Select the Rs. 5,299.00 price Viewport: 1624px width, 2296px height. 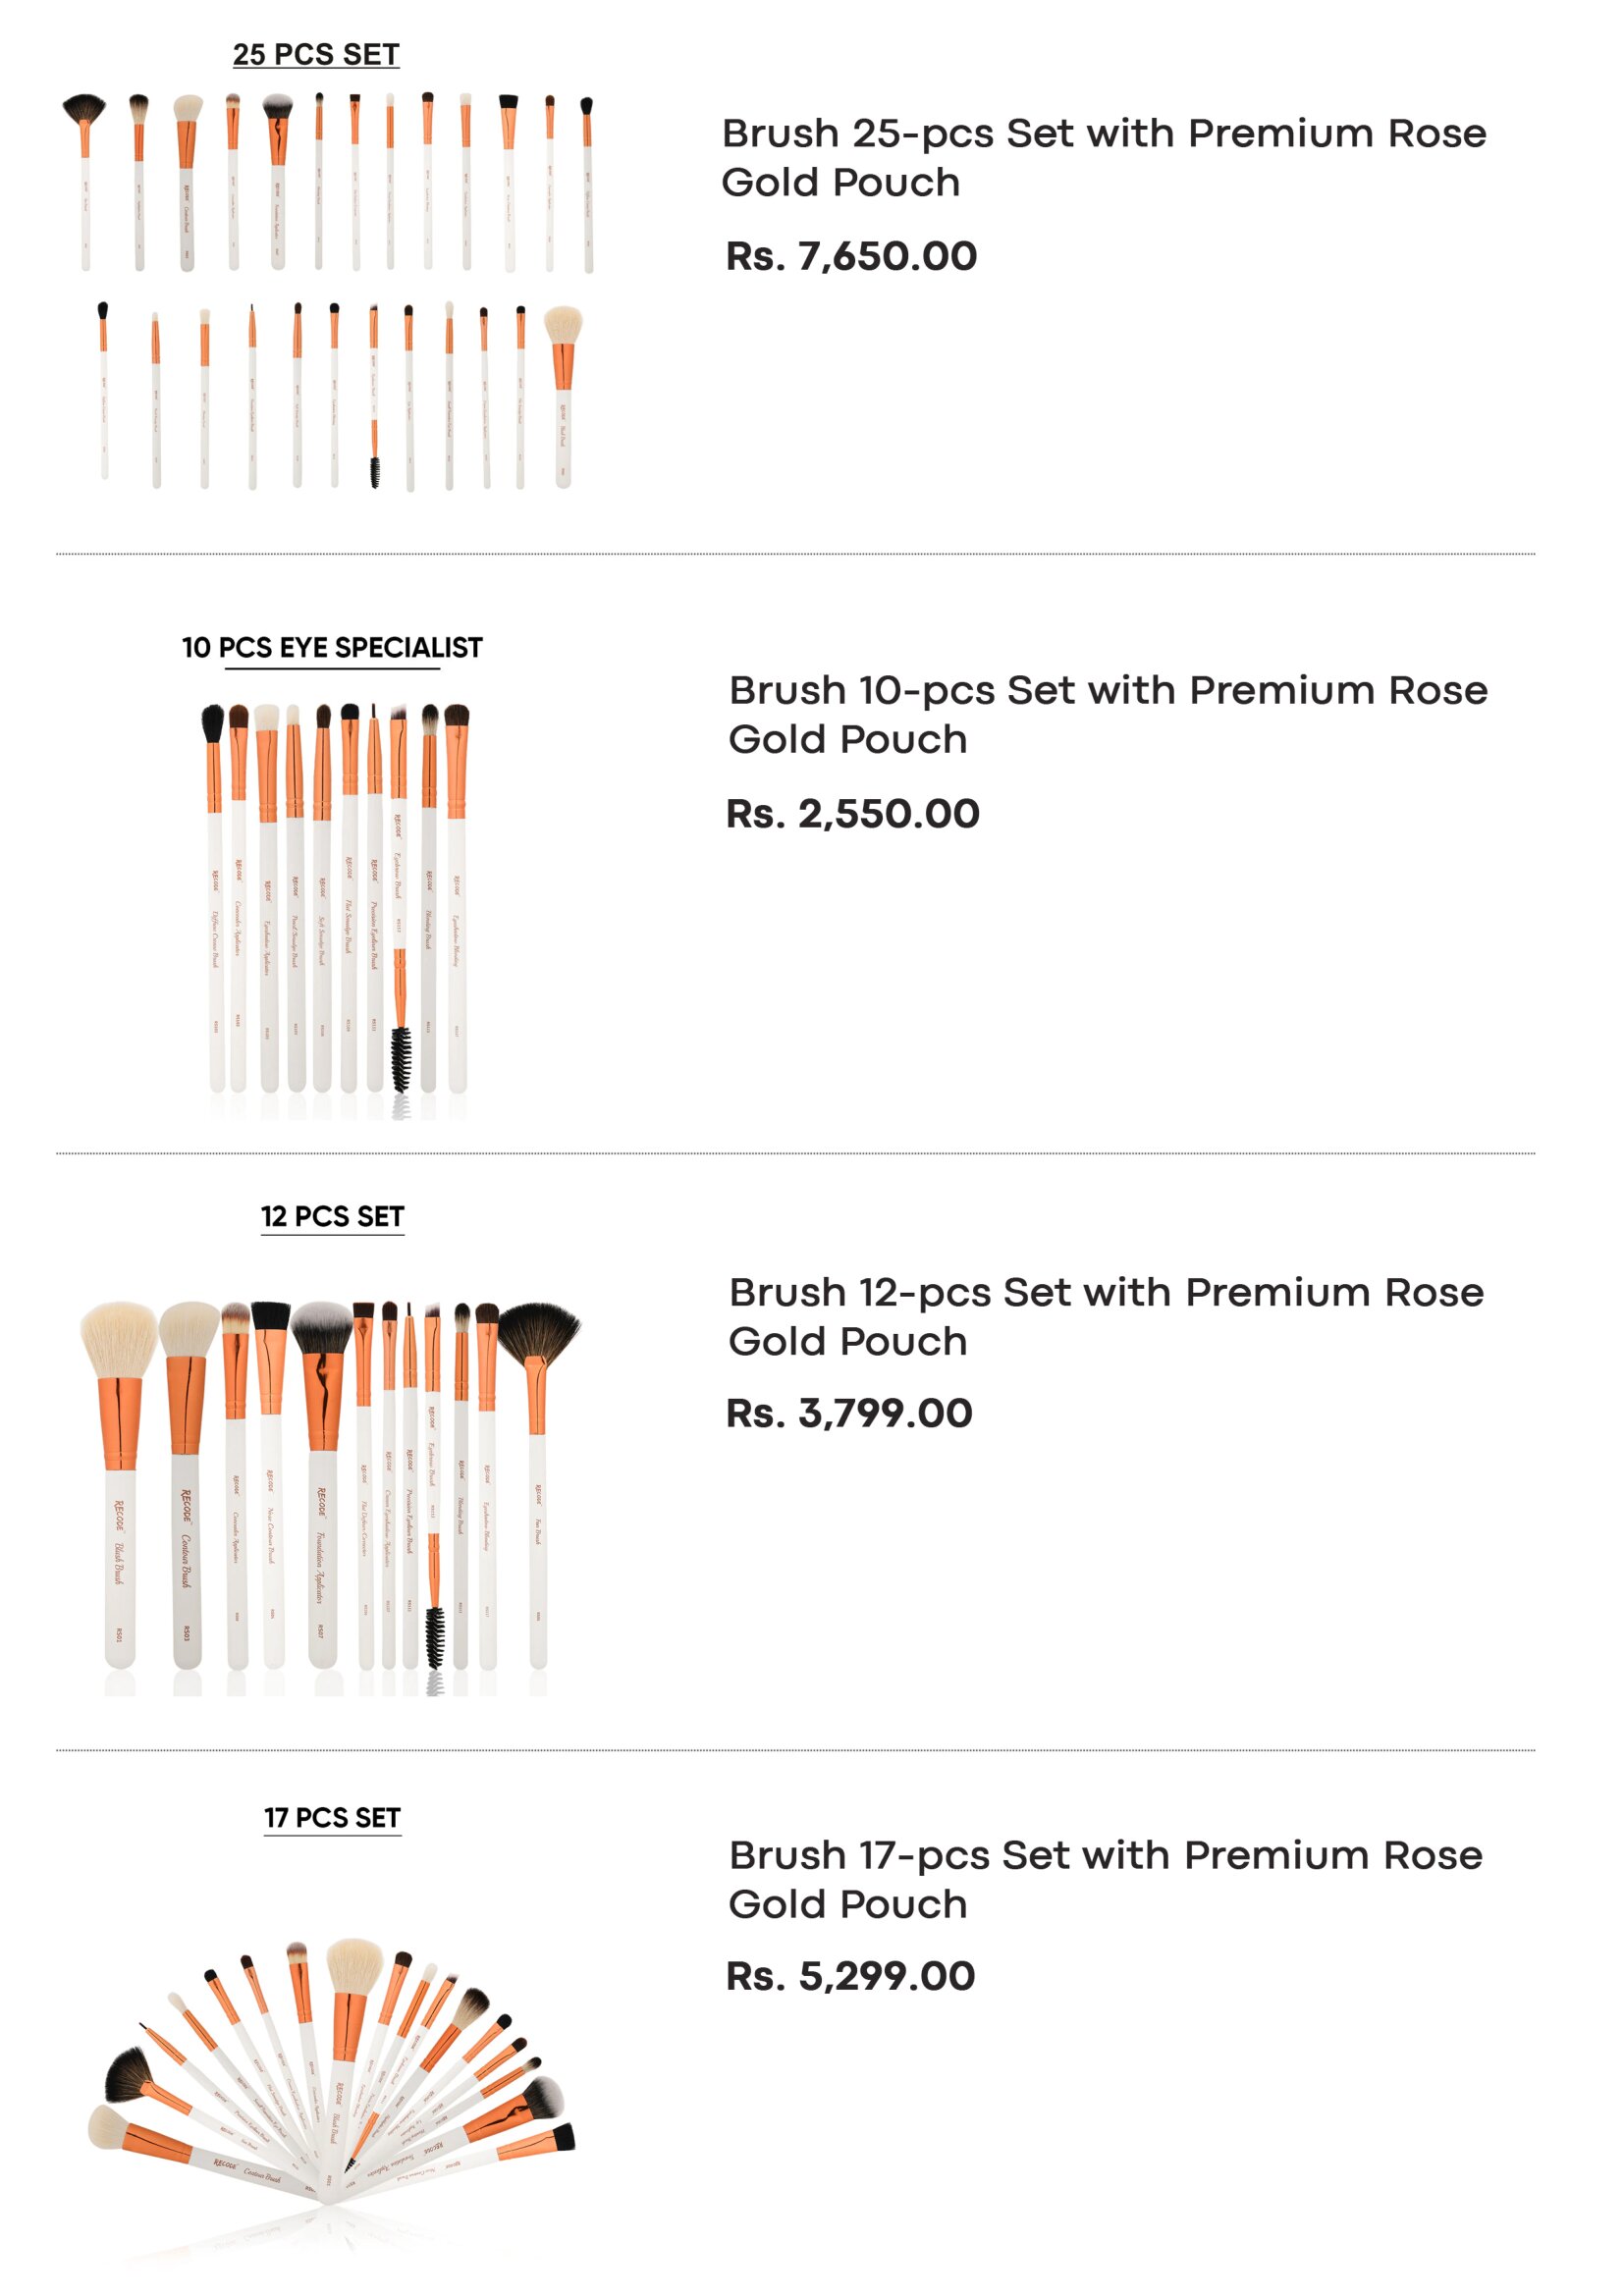850,1976
